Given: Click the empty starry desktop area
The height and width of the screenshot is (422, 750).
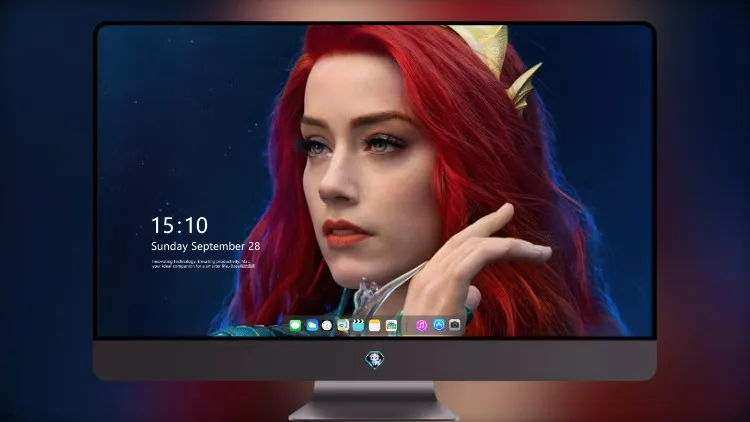Looking at the screenshot, I should pyautogui.click(x=182, y=120).
